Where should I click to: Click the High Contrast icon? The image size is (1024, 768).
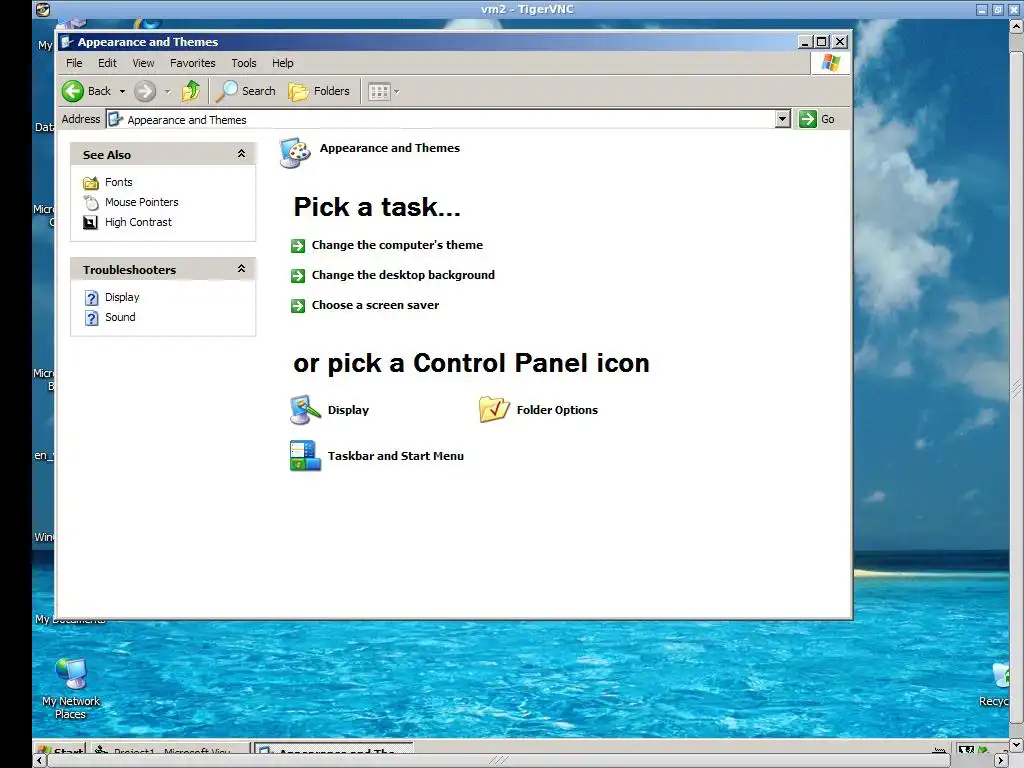click(91, 223)
